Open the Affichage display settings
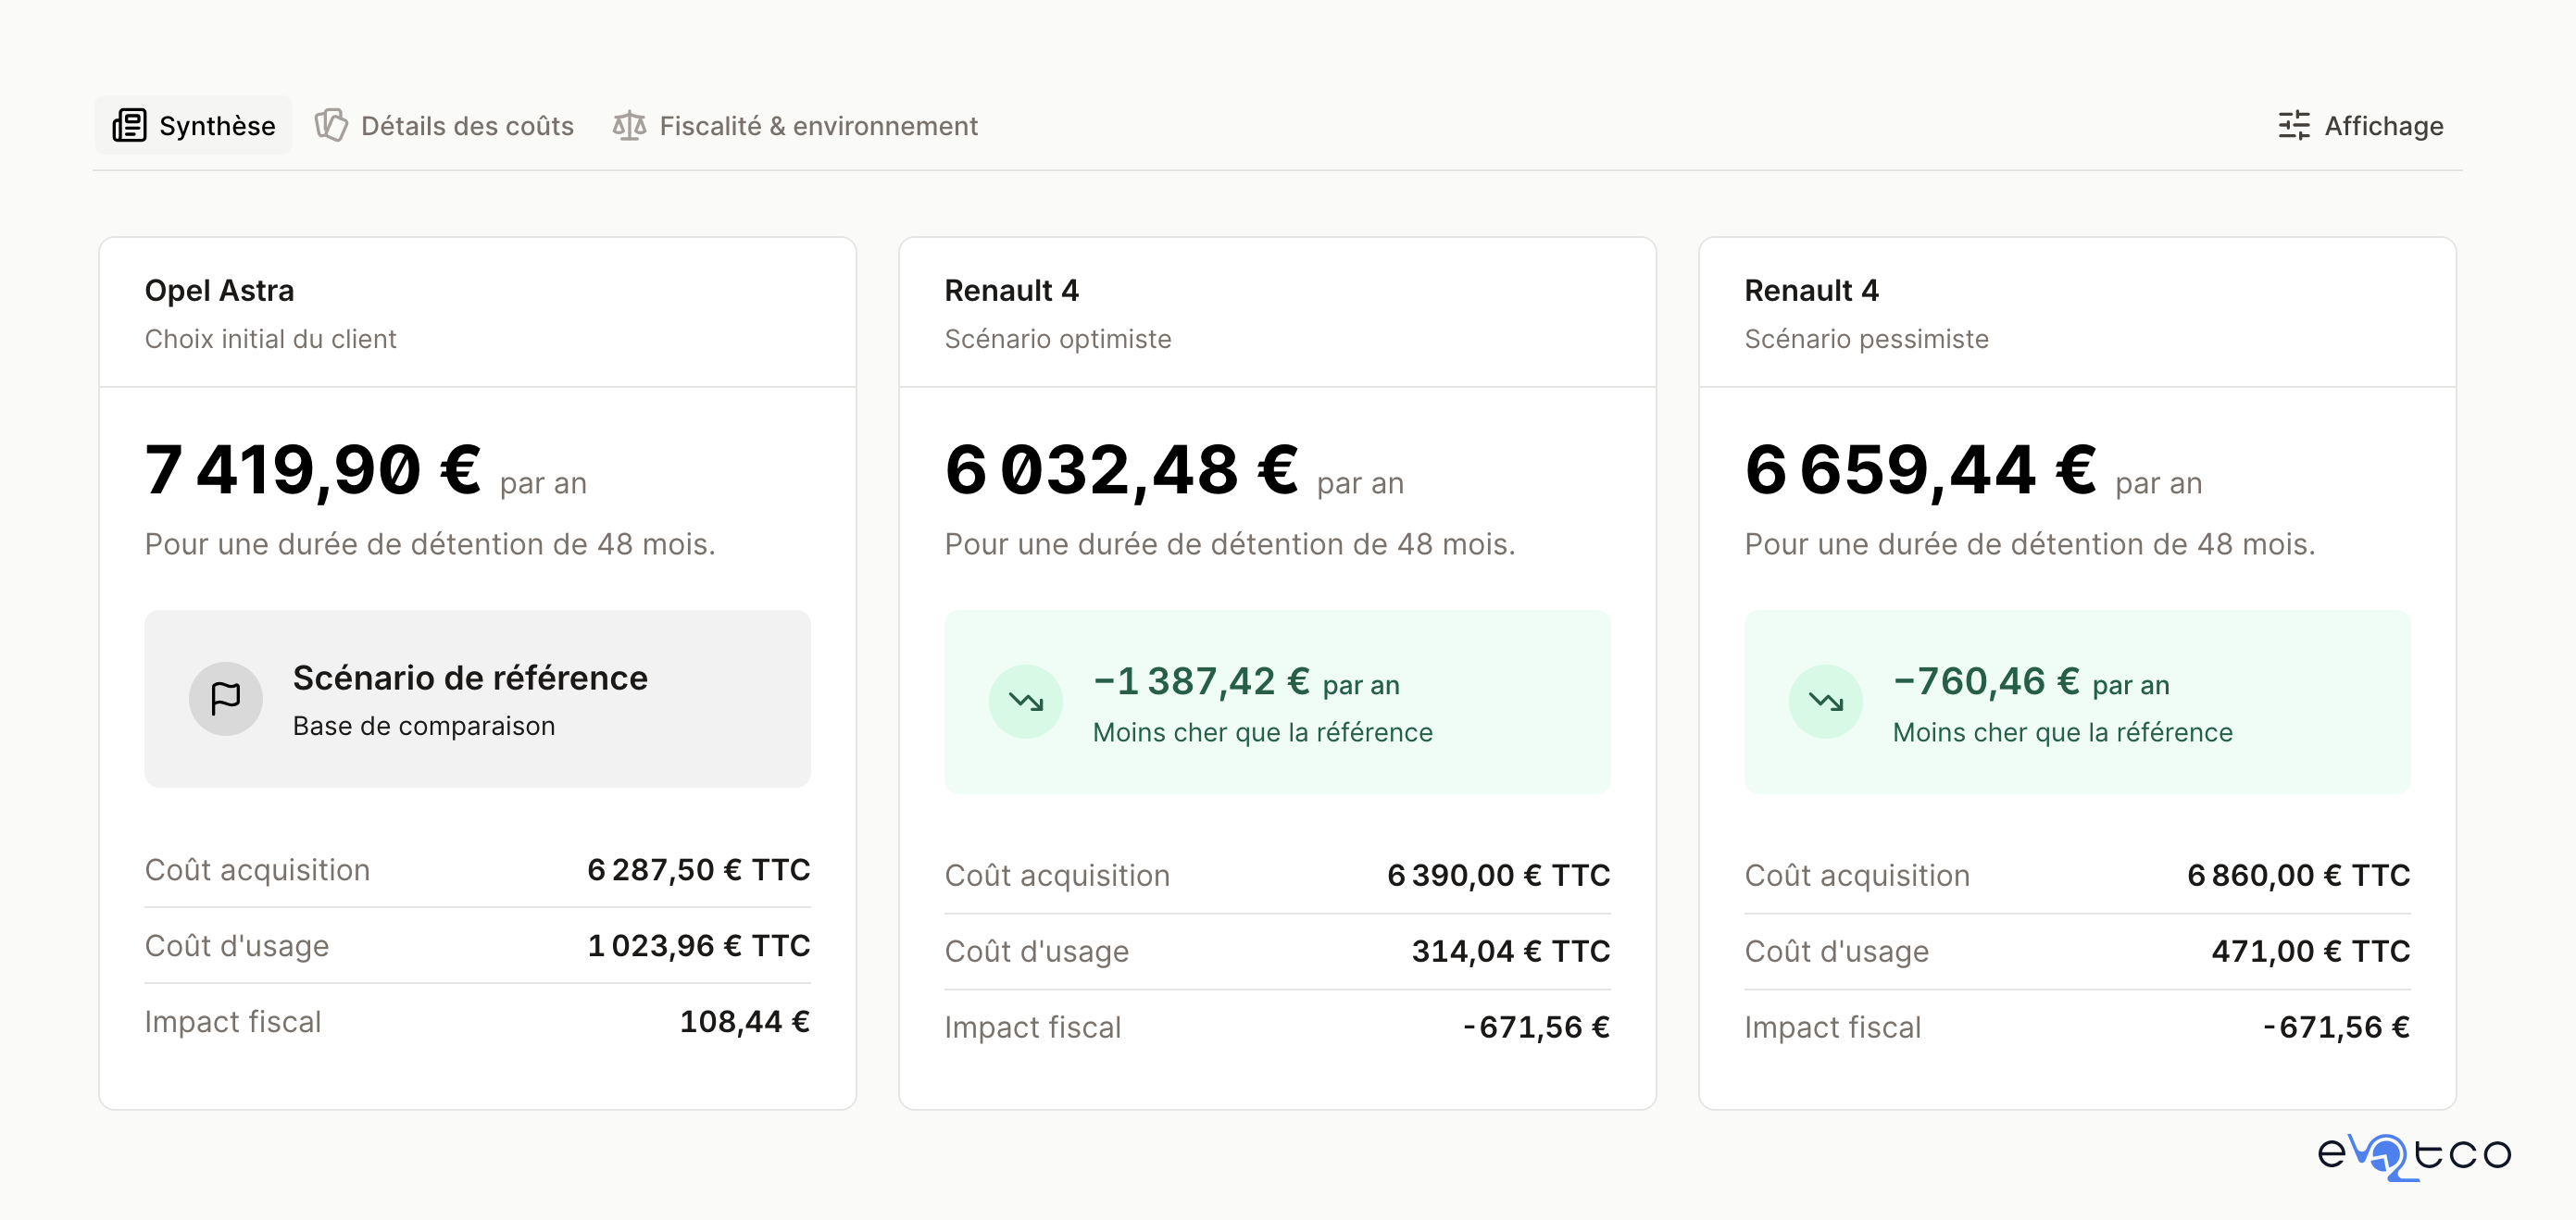Image resolution: width=2576 pixels, height=1220 pixels. click(2360, 125)
